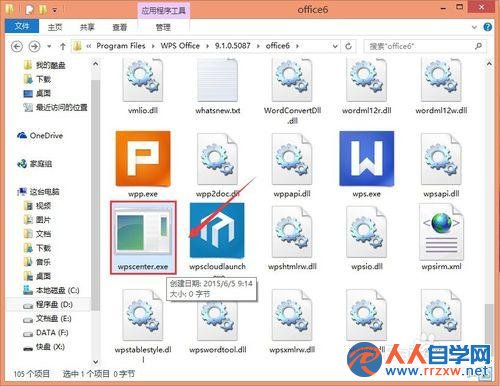This screenshot has width=500, height=386.
Task: Open 视频 folder in the sidebar
Action: pos(37,206)
